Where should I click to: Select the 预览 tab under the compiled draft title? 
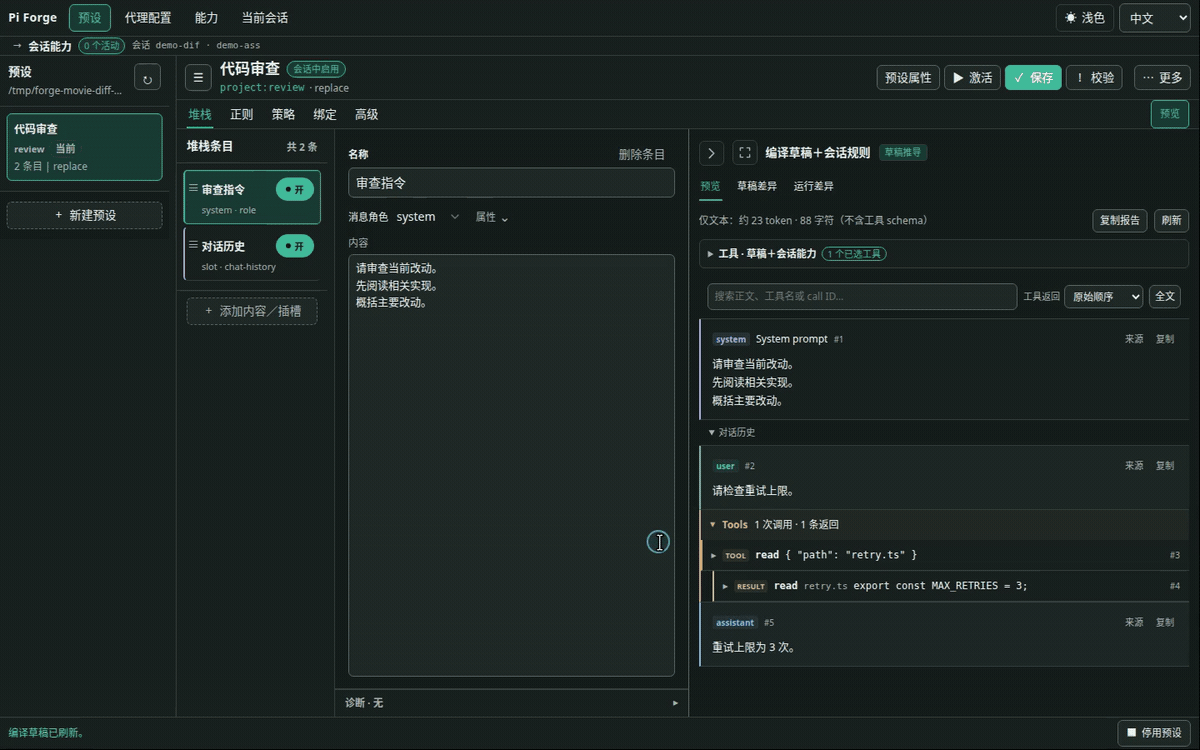710,186
